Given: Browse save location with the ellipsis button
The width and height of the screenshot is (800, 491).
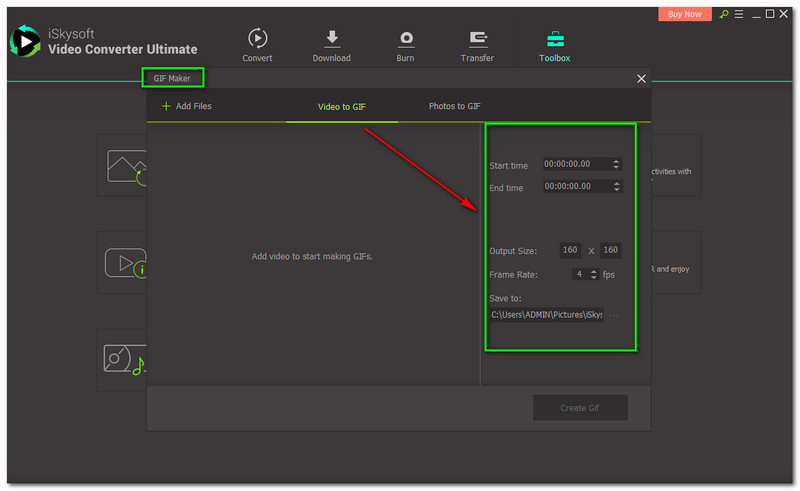Looking at the screenshot, I should tap(614, 315).
